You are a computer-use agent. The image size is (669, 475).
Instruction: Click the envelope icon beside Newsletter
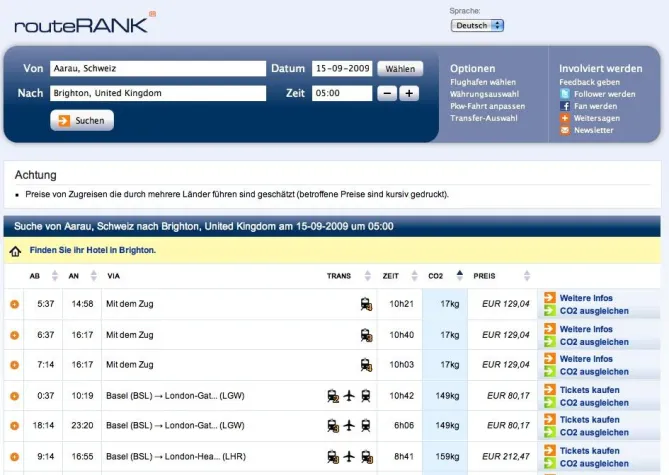(x=565, y=130)
